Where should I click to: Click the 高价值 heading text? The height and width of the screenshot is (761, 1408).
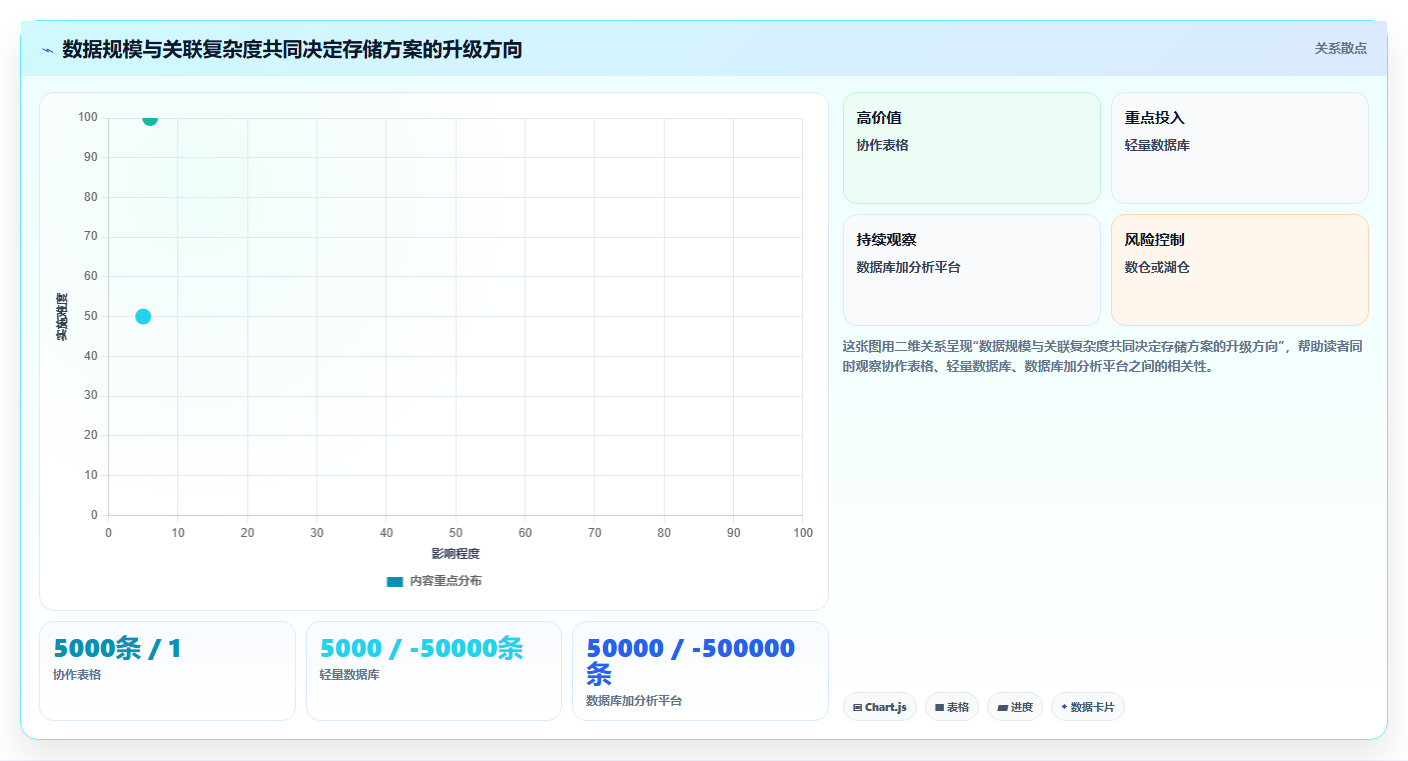click(879, 118)
